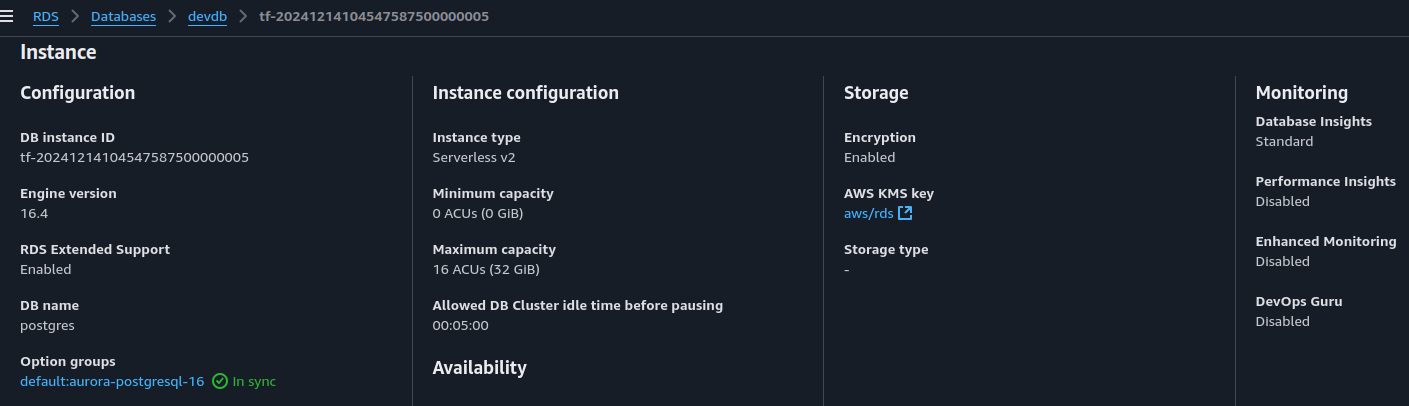Select the current instance breadcrumb text

click(x=374, y=17)
